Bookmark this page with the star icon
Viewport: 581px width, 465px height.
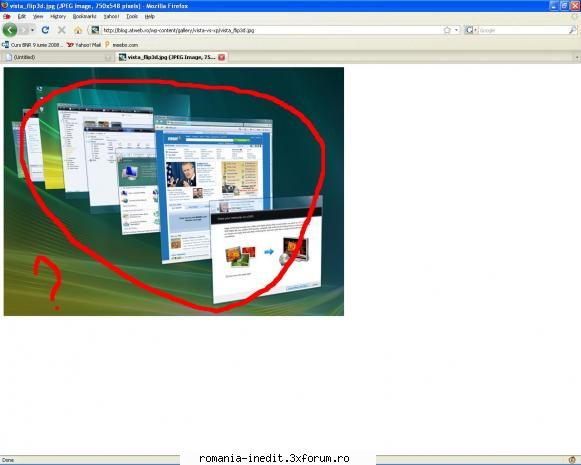click(447, 30)
